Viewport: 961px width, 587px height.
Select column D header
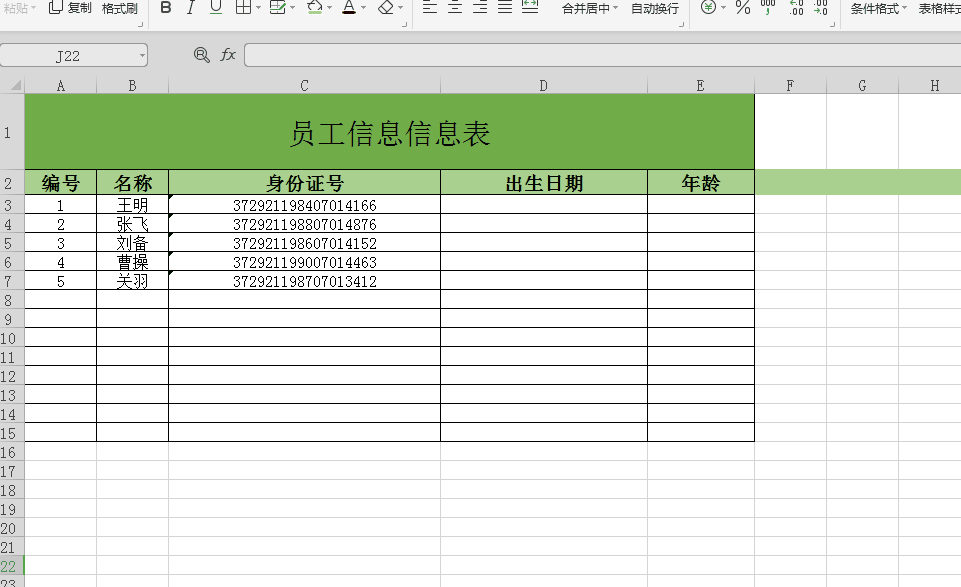point(544,86)
